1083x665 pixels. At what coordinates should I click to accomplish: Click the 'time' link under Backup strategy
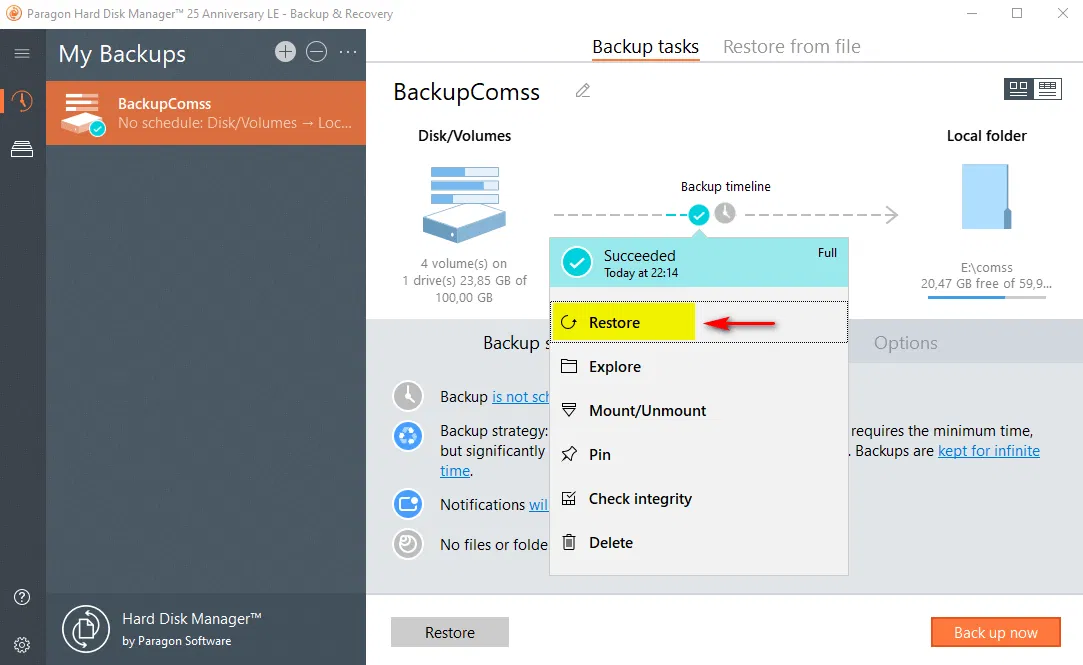click(x=455, y=471)
